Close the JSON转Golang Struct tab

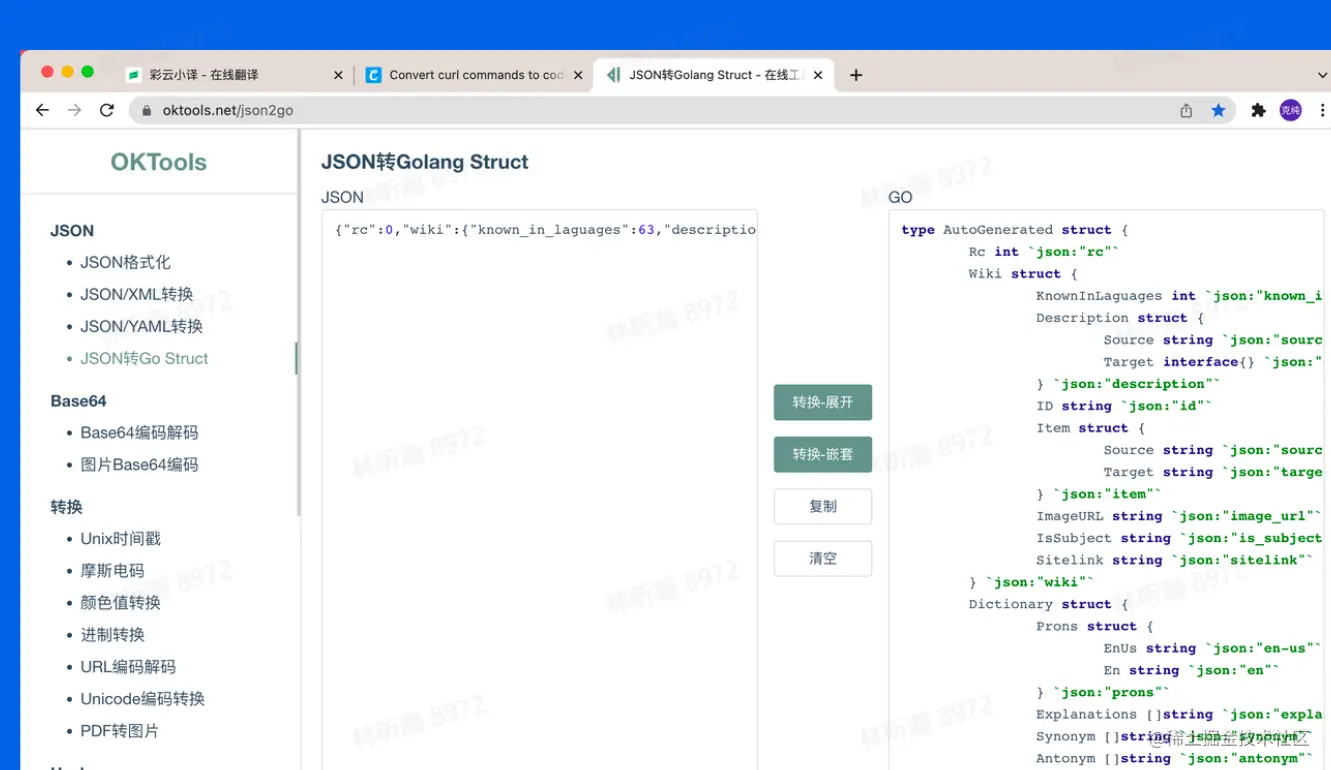click(818, 75)
